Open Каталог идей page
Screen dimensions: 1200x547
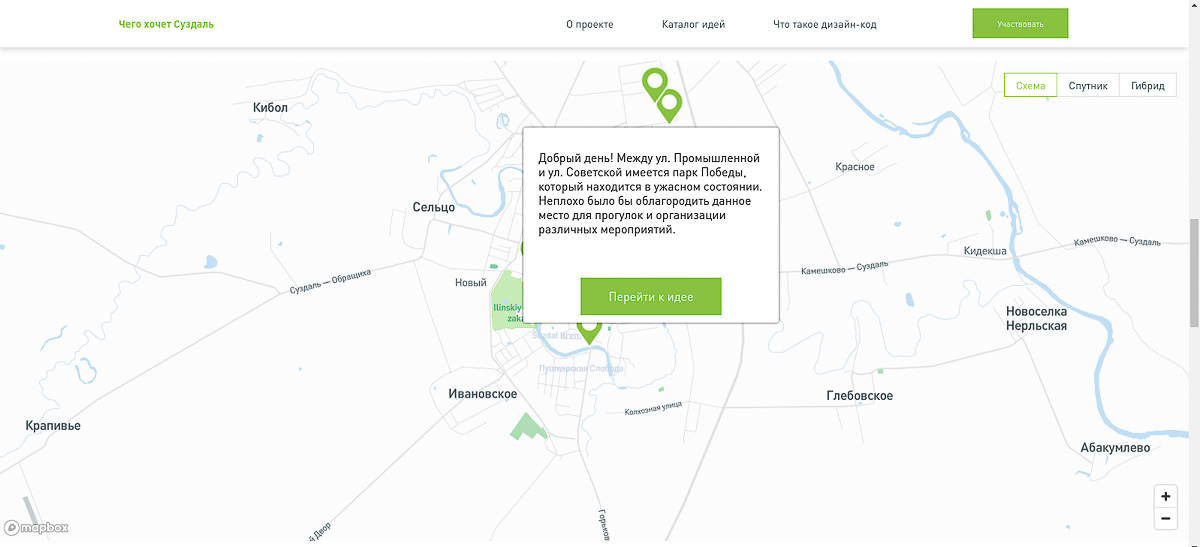point(693,24)
